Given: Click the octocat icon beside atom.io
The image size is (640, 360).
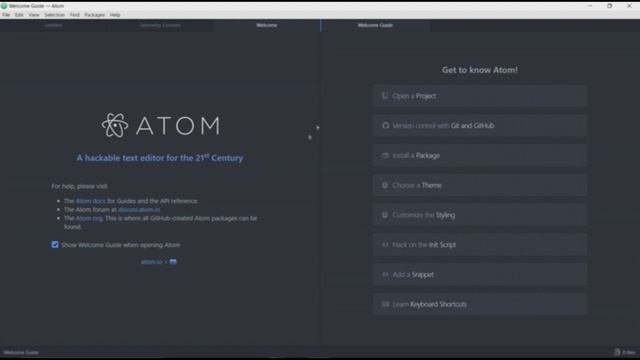Looking at the screenshot, I should 173,262.
